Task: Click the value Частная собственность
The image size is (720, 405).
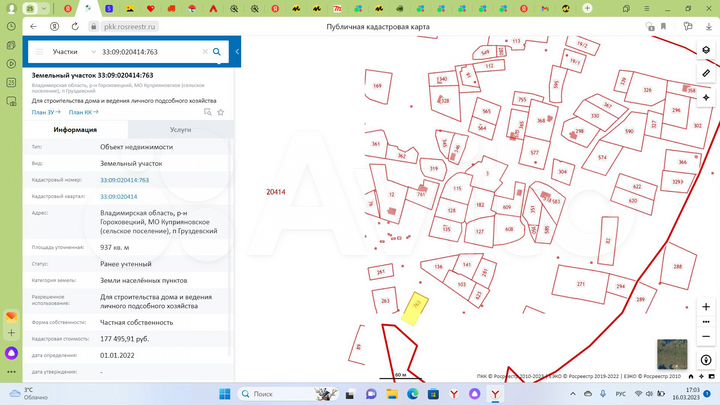Action: (137, 323)
